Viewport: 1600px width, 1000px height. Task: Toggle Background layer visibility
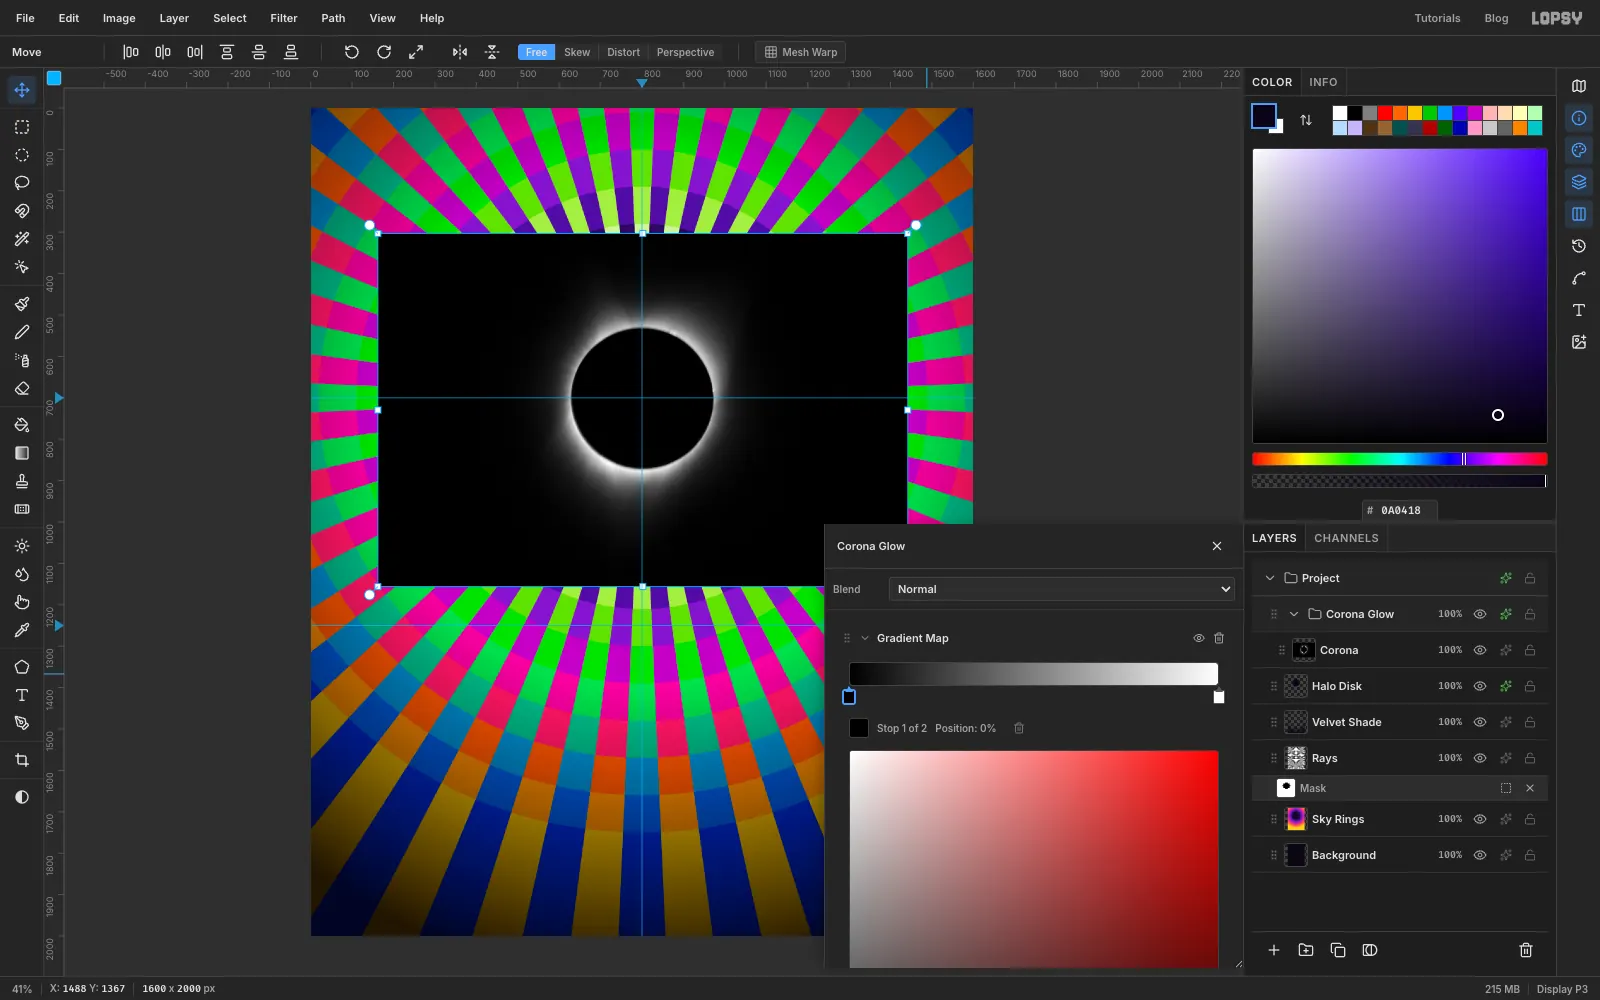(1480, 855)
